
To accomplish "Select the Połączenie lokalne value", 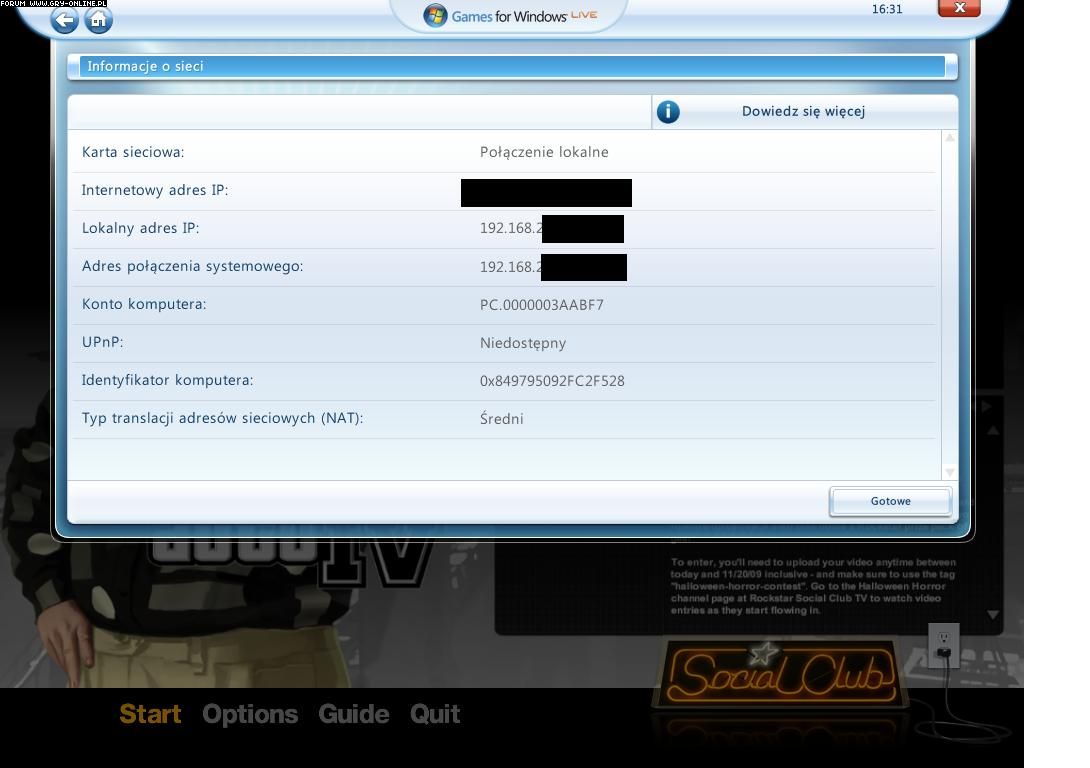I will (x=544, y=152).
